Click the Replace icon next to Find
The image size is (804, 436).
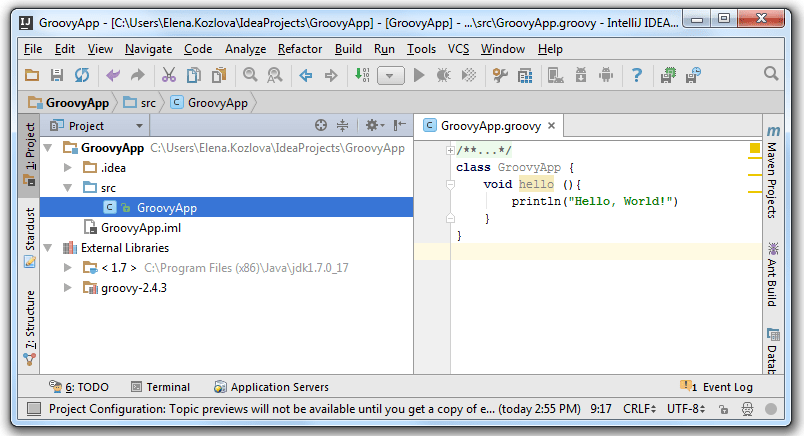click(275, 75)
